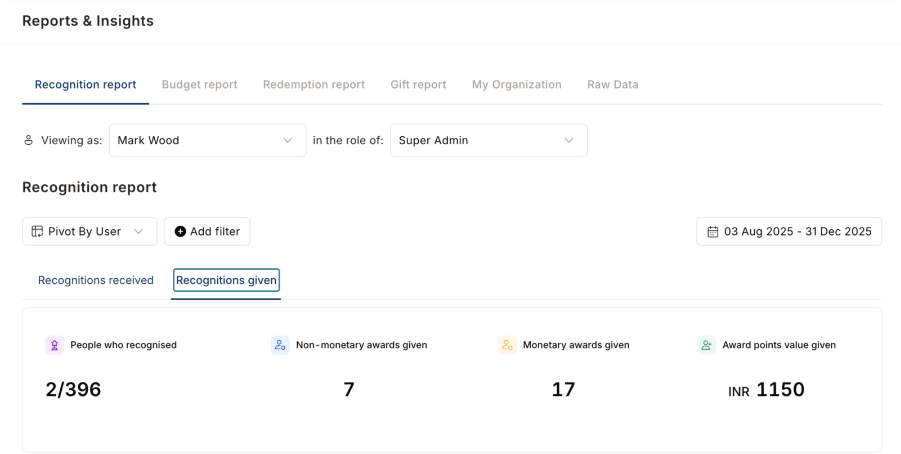Viewport: 901px width, 454px height.
Task: Click the Award points value given green icon
Action: (706, 345)
